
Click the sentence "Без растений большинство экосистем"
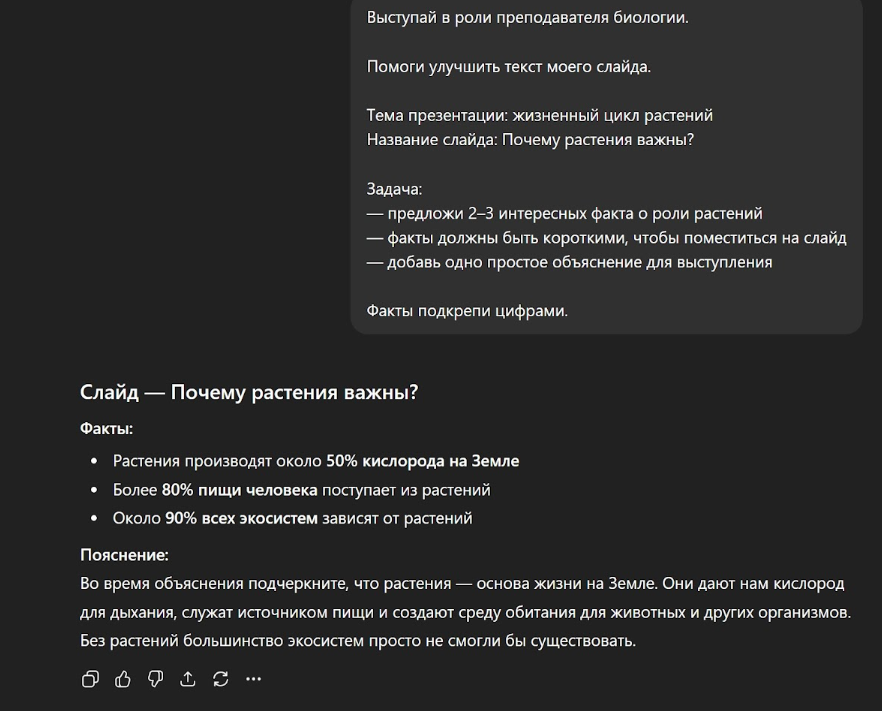pyautogui.click(x=357, y=640)
